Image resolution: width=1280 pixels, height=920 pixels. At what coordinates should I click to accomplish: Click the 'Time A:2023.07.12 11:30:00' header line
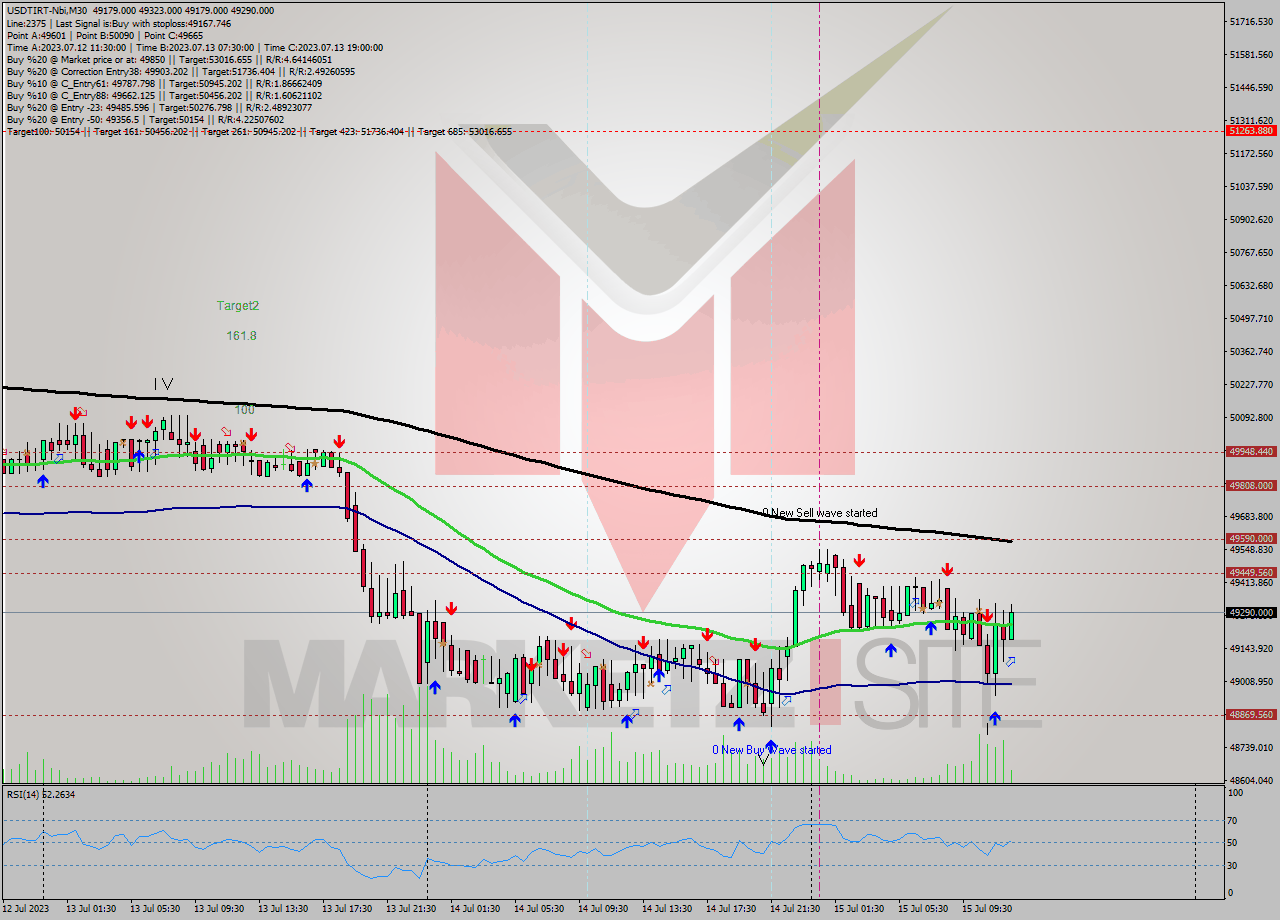pos(194,47)
